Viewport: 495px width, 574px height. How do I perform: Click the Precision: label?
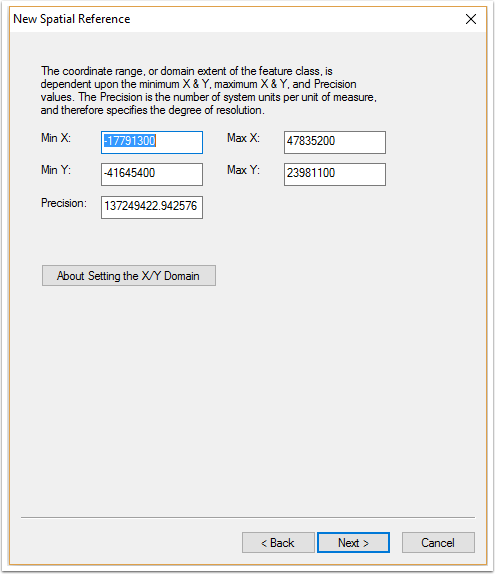[x=64, y=203]
